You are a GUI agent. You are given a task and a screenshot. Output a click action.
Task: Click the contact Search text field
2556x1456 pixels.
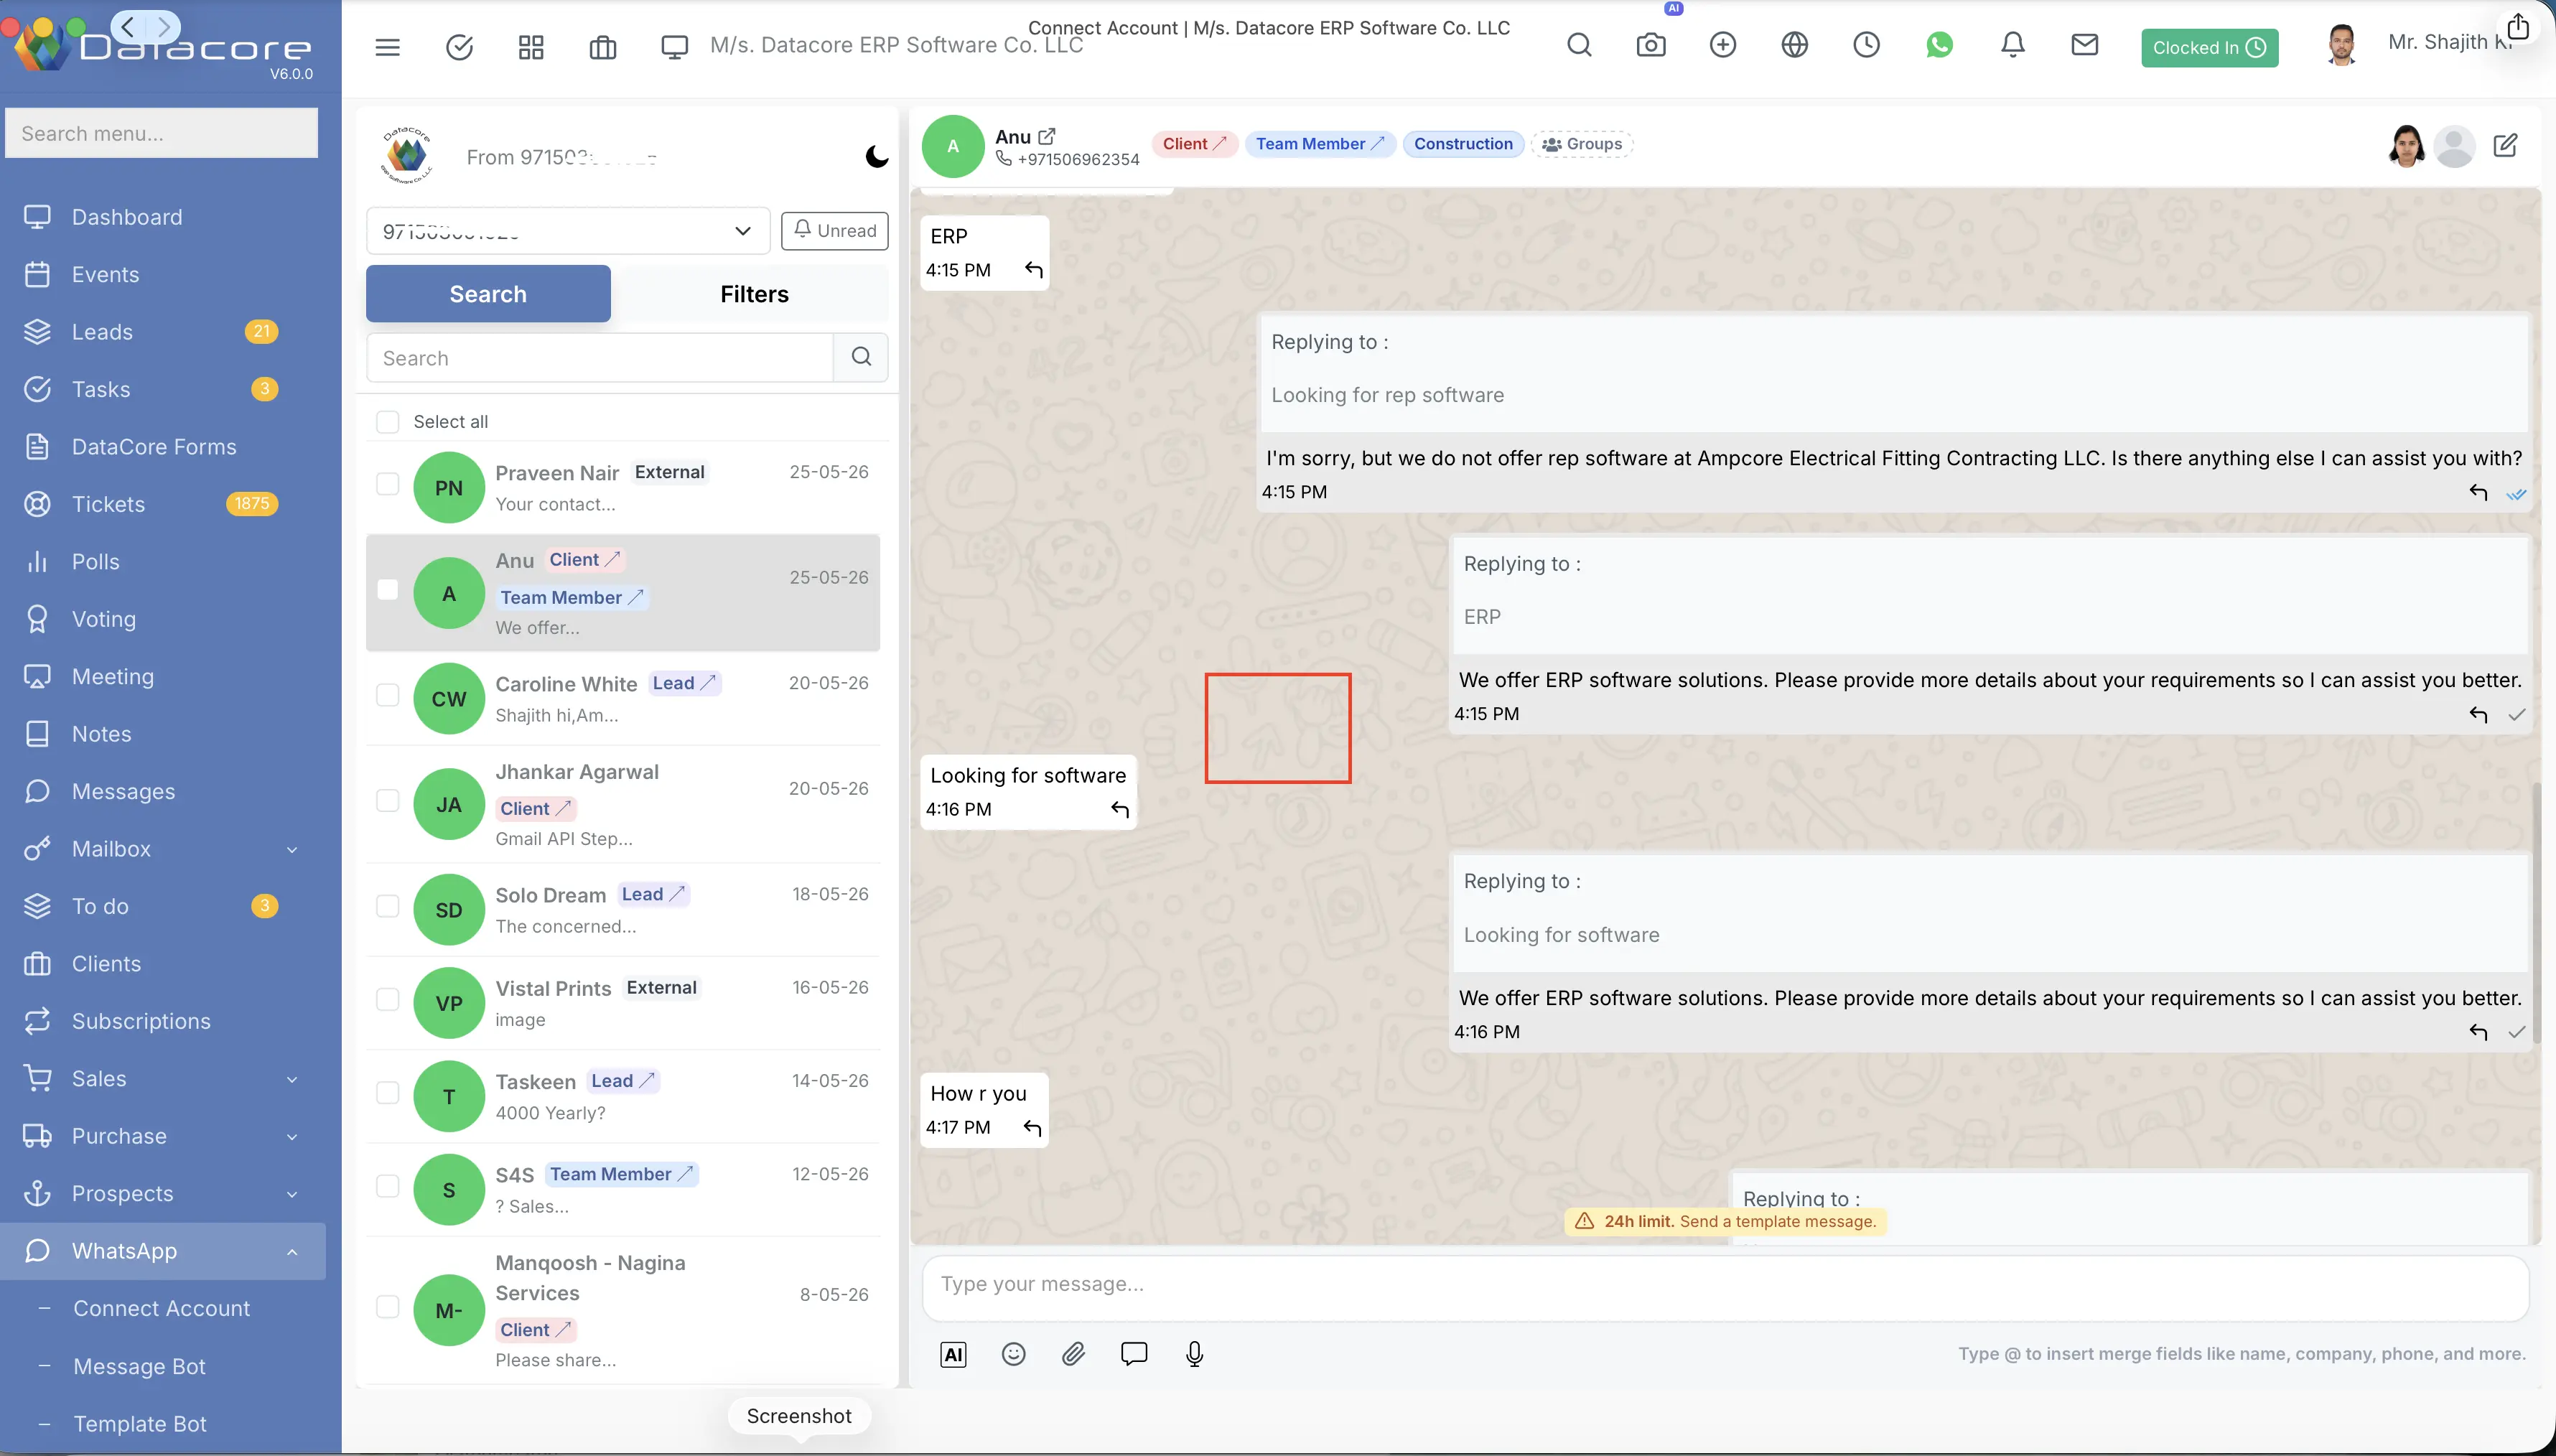click(x=600, y=358)
